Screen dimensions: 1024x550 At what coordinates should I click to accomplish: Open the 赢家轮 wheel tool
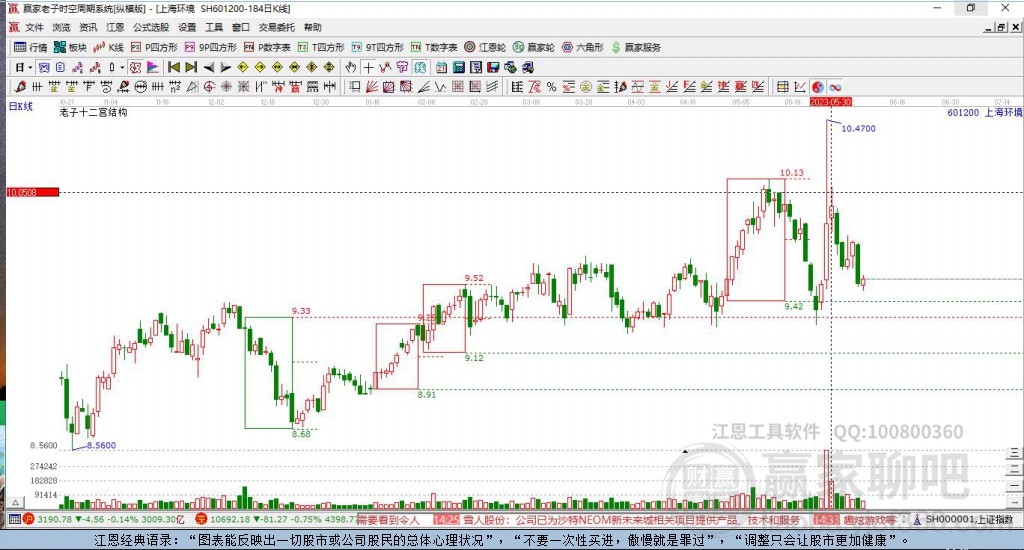534,47
